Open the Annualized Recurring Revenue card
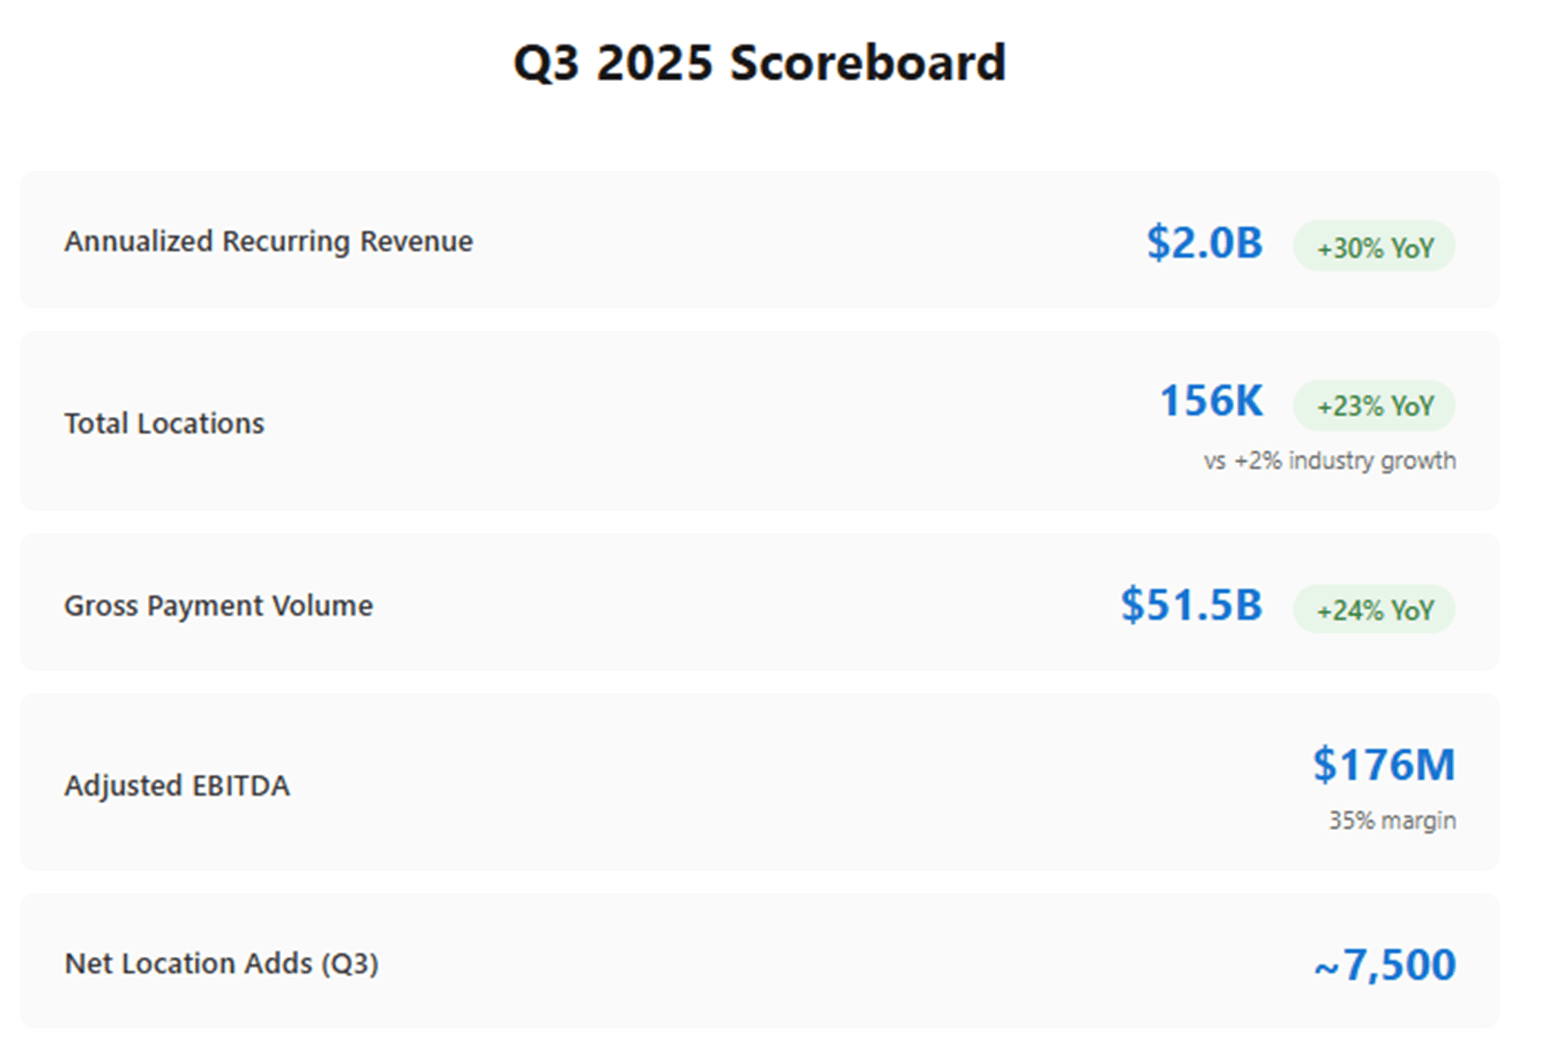The image size is (1560, 1060). 760,240
